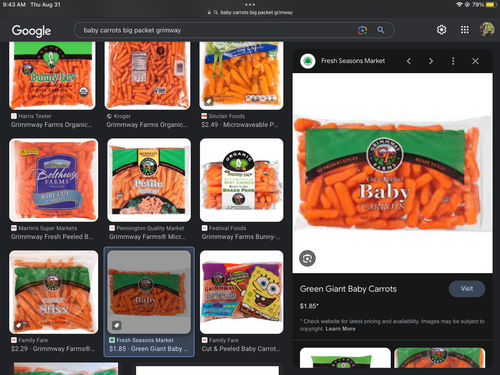
Task: Click Green Giant Baby Carrots title
Action: pos(348,289)
